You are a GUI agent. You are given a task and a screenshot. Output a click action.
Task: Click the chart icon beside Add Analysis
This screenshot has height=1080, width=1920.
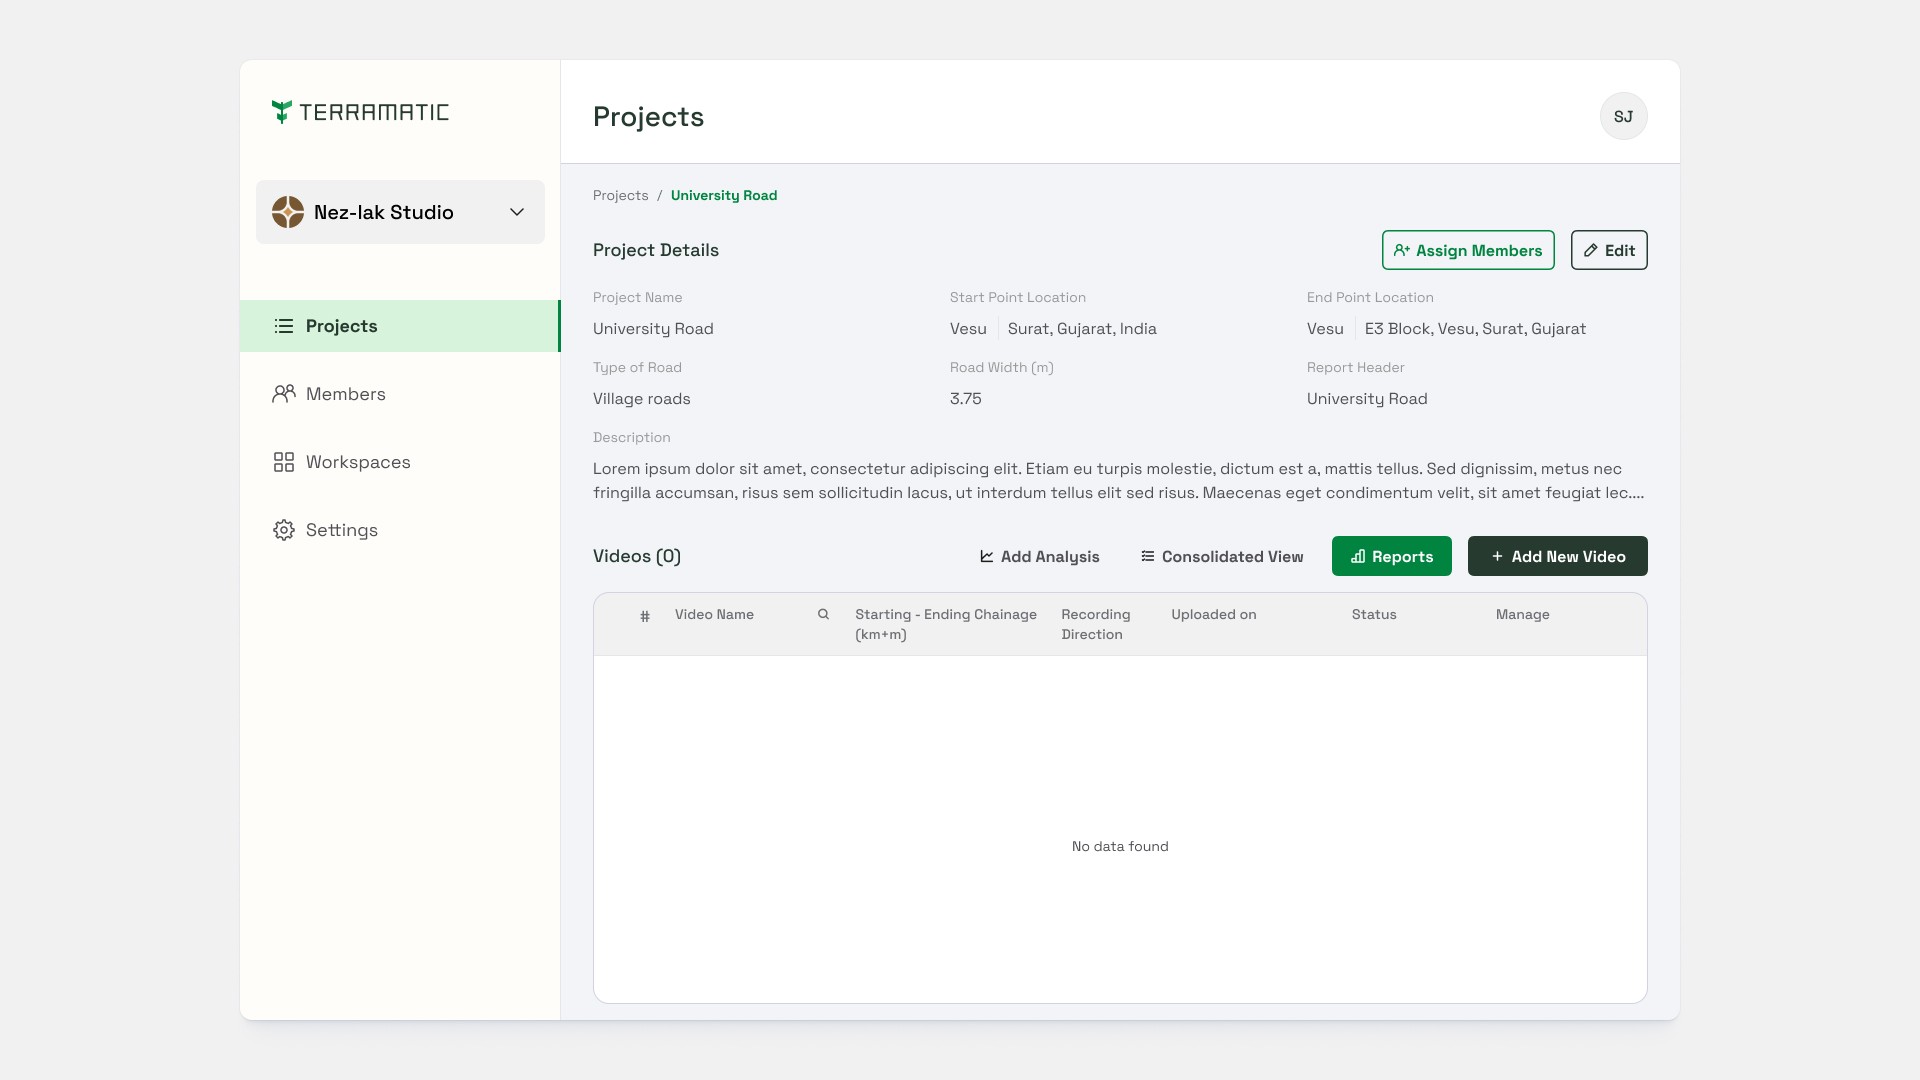987,556
